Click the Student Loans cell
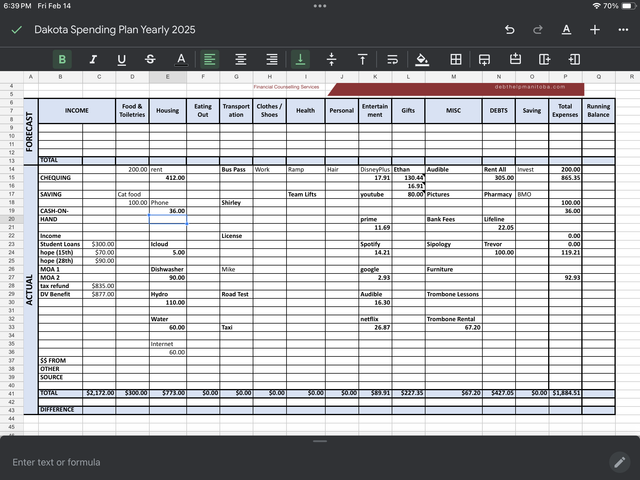Viewport: 640px width, 480px height. pyautogui.click(x=60, y=244)
